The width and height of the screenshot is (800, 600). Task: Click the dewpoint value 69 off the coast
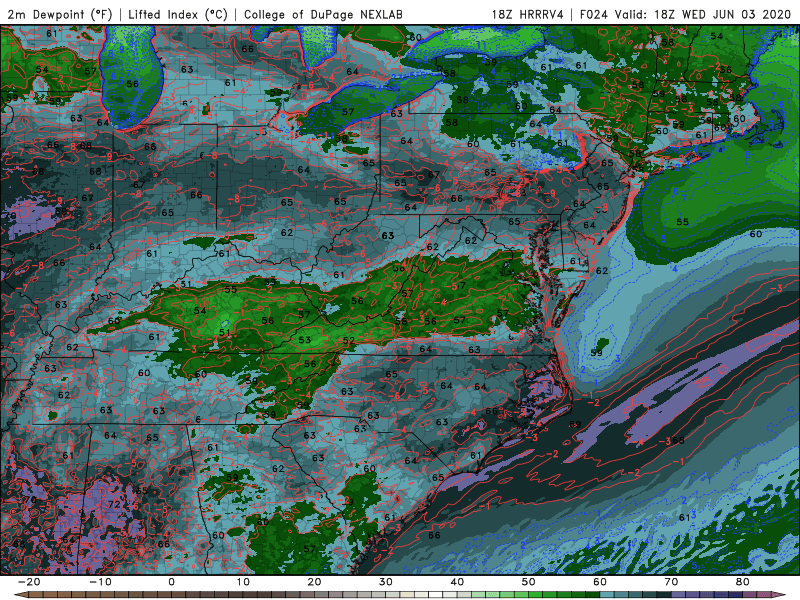[x=575, y=424]
